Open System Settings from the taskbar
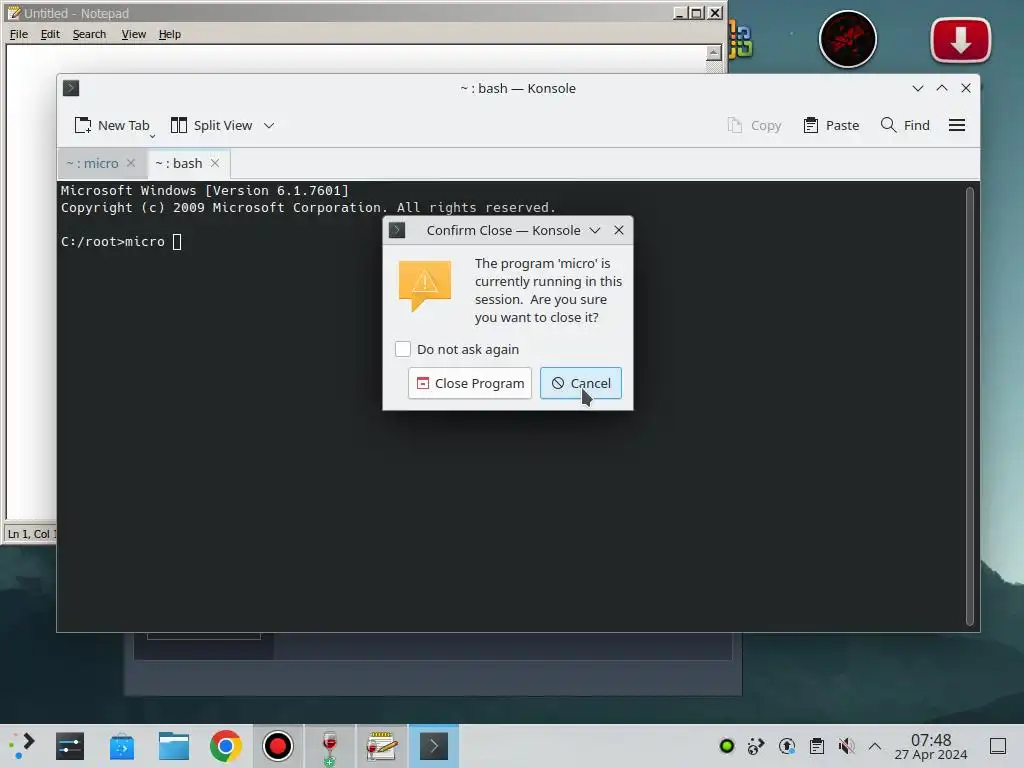 pos(69,746)
